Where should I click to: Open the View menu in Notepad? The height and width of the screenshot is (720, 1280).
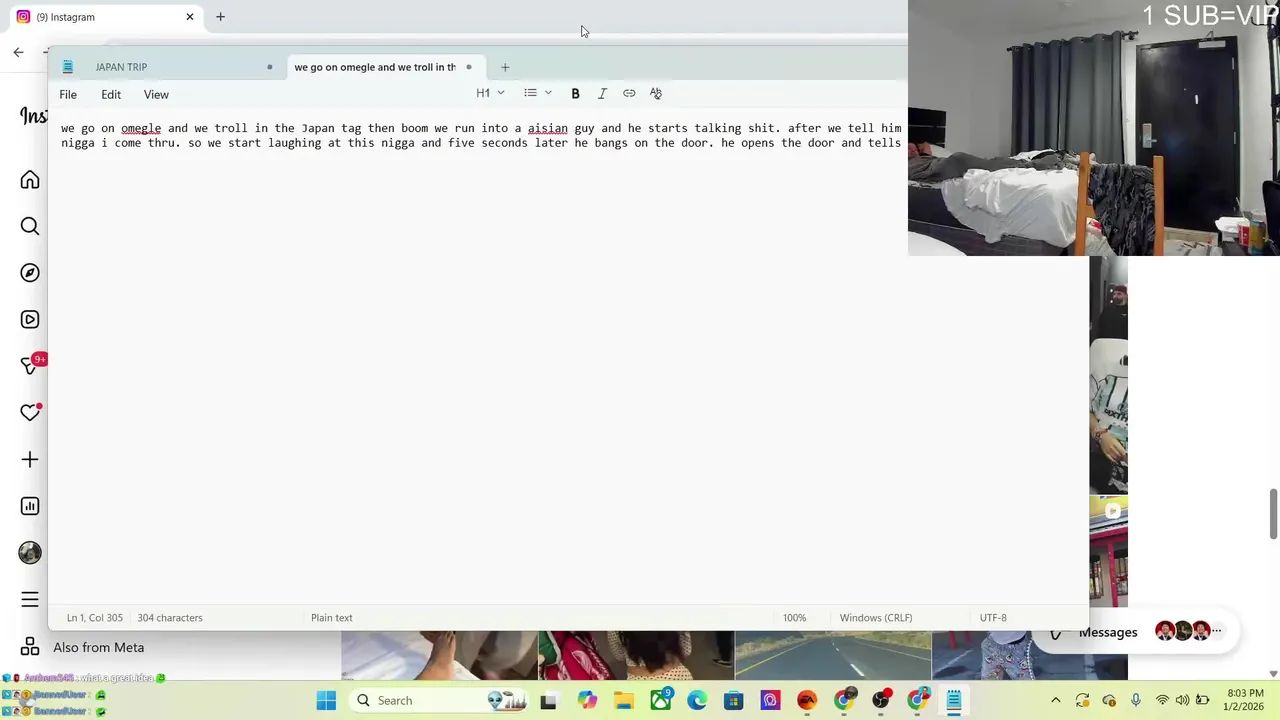click(156, 94)
